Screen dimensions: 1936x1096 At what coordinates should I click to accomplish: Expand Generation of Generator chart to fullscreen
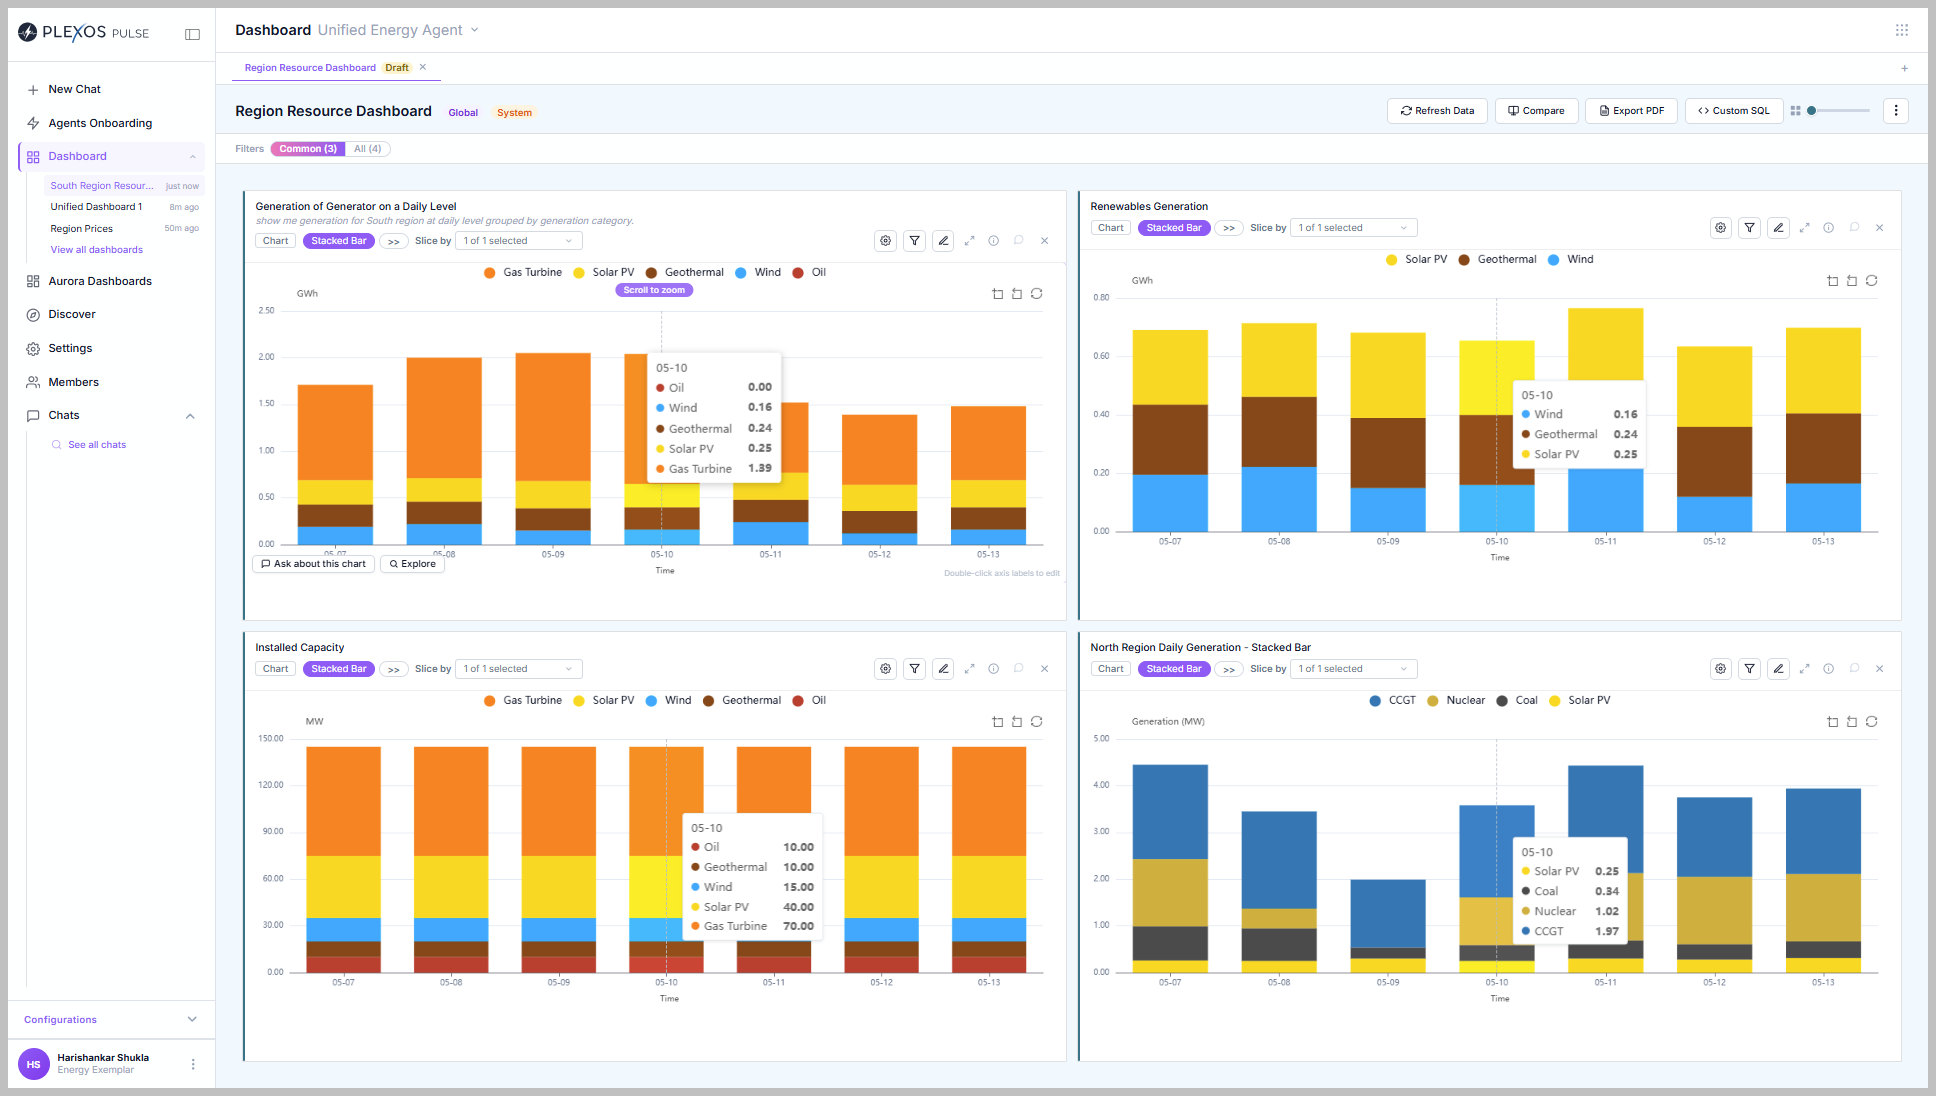(969, 241)
